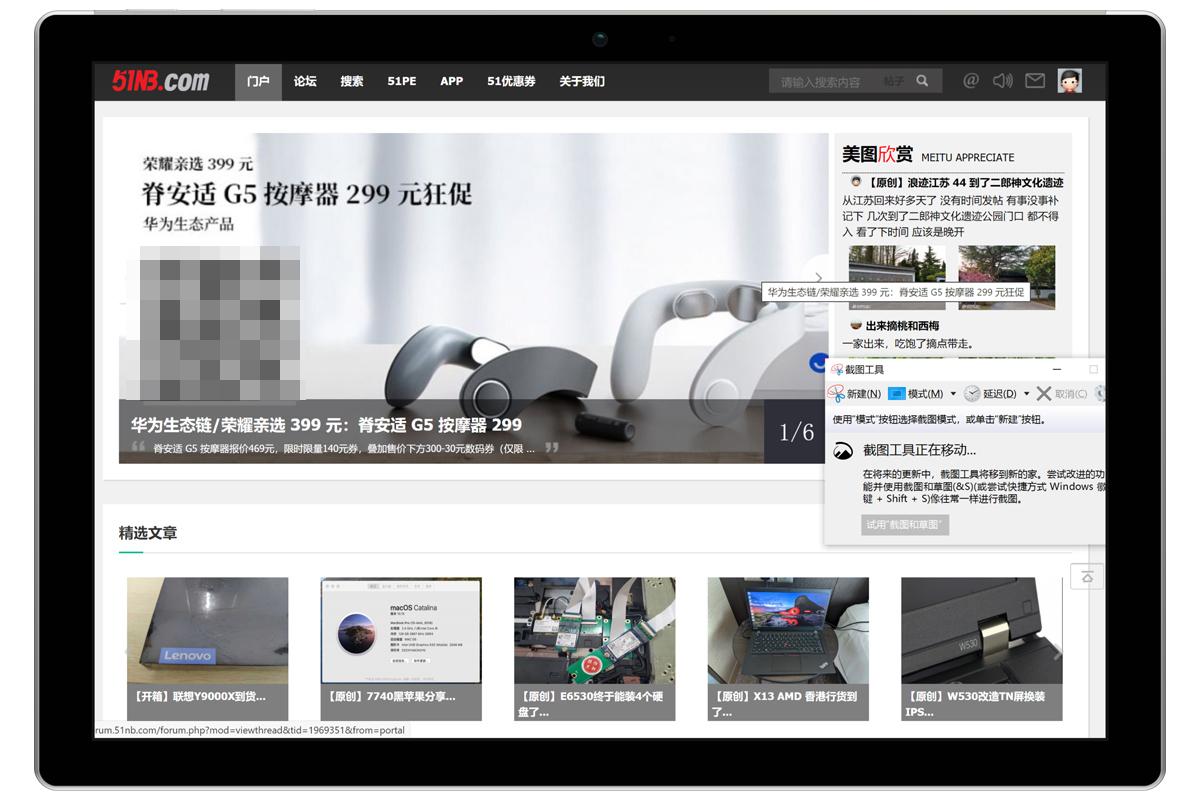Screen dimensions: 1200x800
Task: Open the macOS Catalina 7740黑苹果 thumbnail
Action: 400,630
